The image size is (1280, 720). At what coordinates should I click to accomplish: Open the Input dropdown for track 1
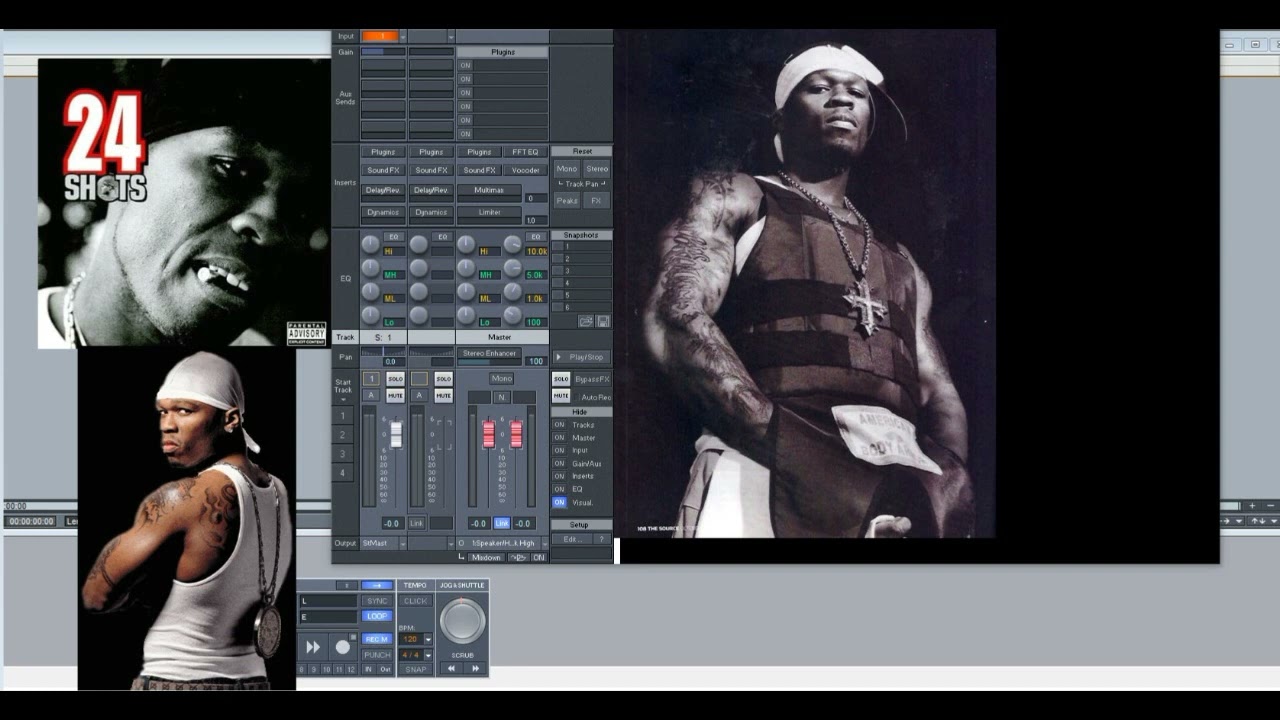point(403,36)
